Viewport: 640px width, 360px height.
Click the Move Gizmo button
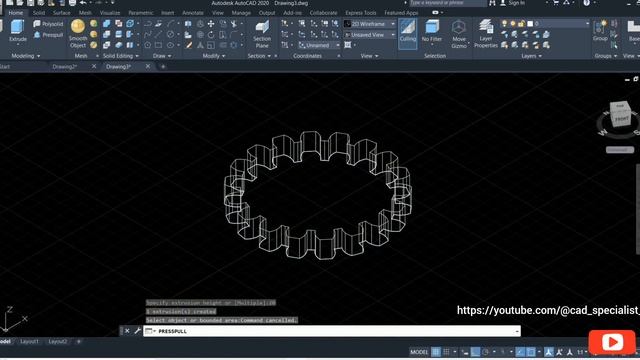(x=459, y=34)
